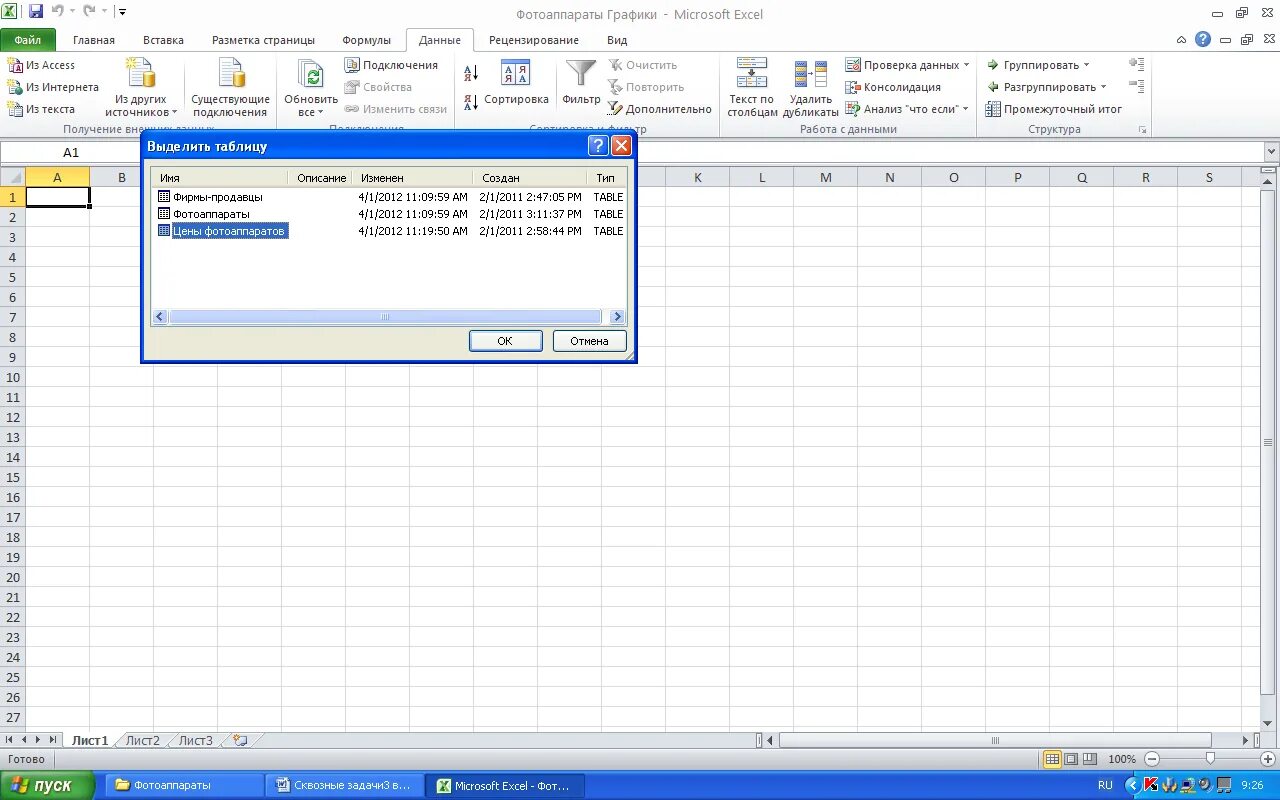Image resolution: width=1280 pixels, height=800 pixels.
Task: Open the Customize Quick Access Toolbar dropdown
Action: tap(122, 12)
